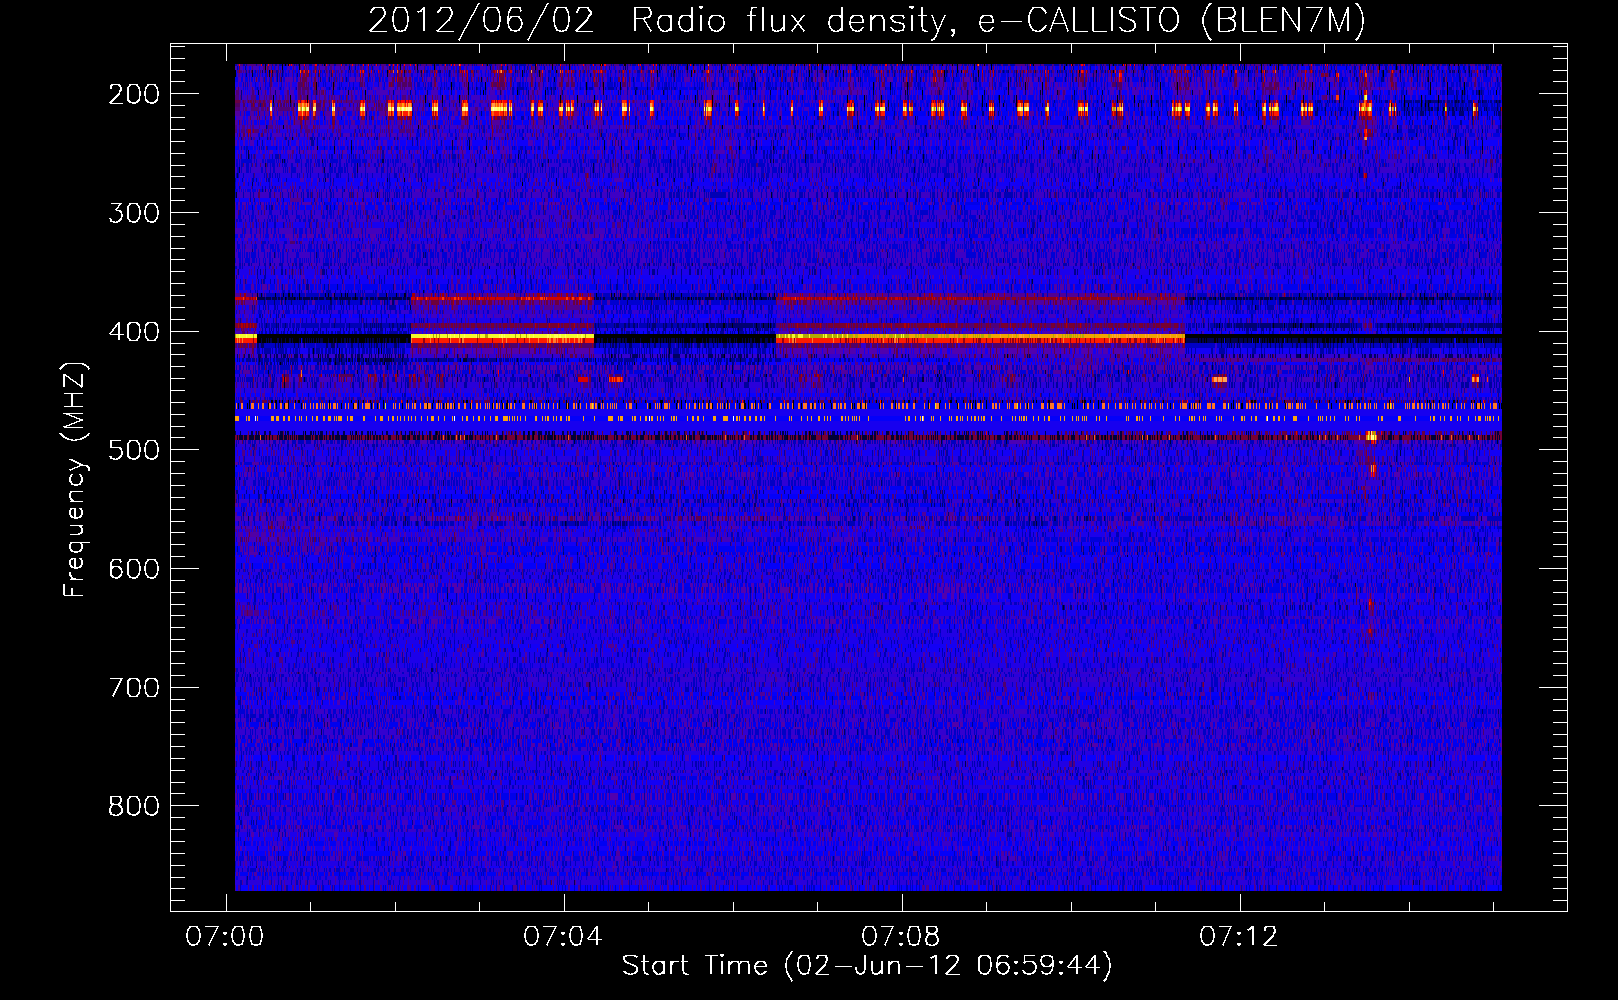Select the 400 frequency tick label
The image size is (1618, 1000).
pyautogui.click(x=134, y=332)
